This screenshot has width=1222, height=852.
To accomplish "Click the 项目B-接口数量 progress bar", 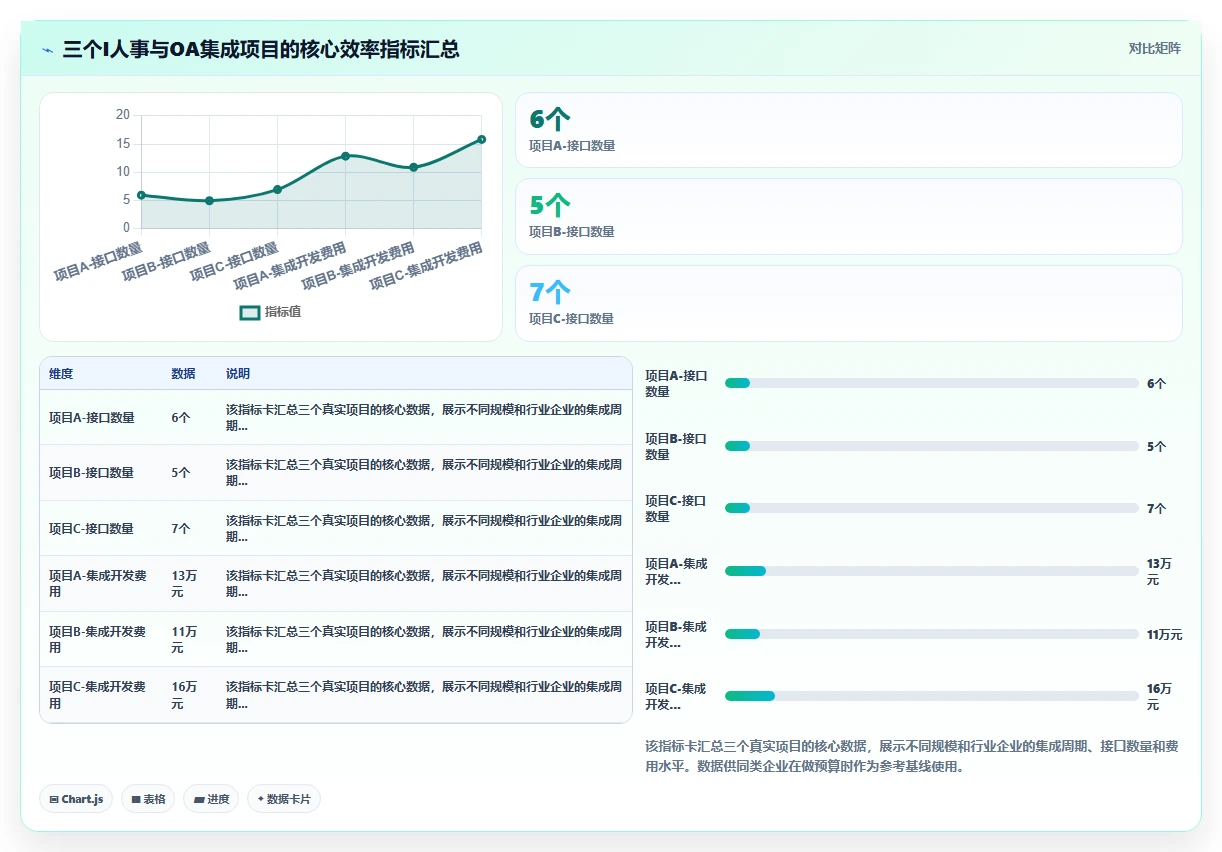I will (x=931, y=446).
